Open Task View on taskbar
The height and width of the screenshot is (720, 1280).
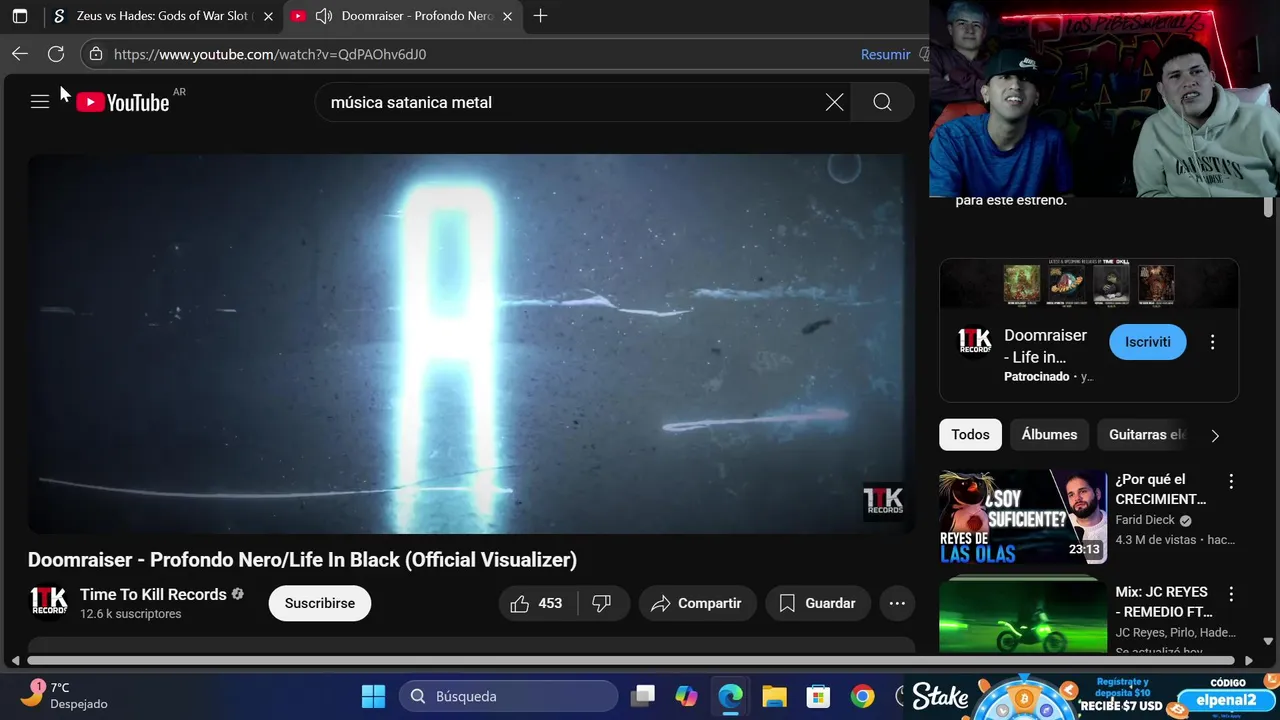(x=643, y=696)
